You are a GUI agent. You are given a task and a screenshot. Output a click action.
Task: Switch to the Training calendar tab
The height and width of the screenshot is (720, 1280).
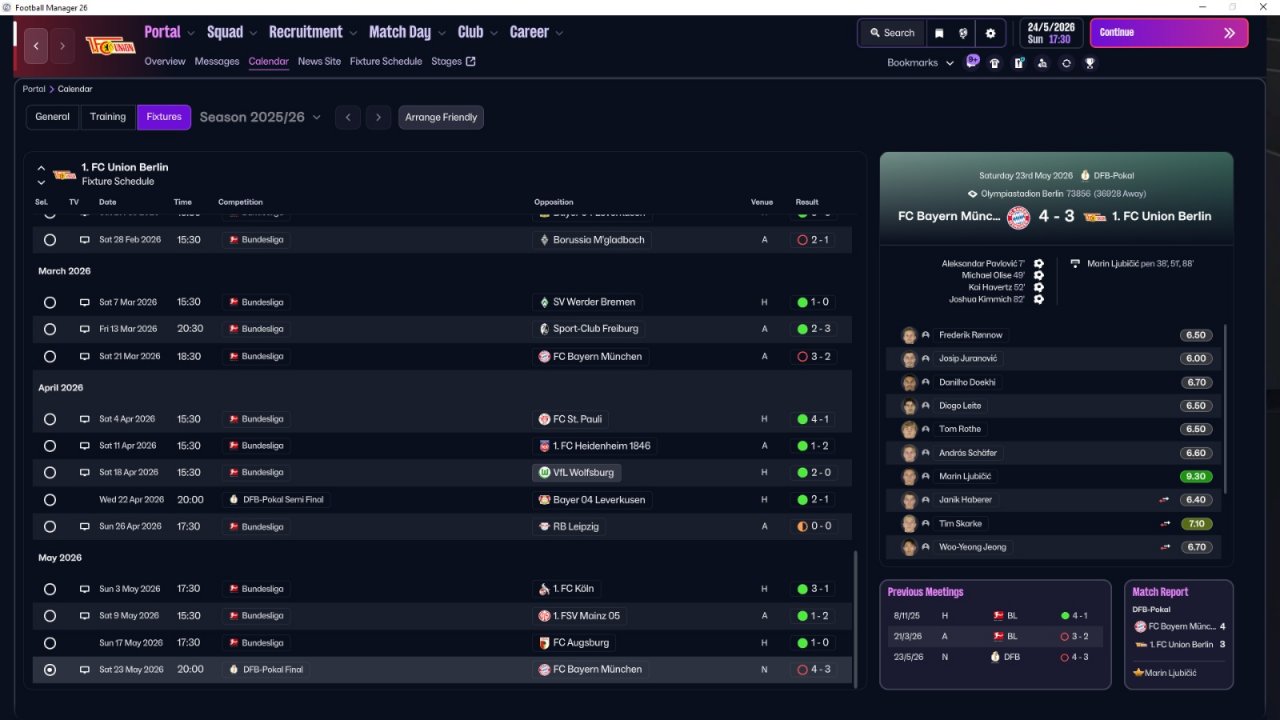(x=108, y=117)
